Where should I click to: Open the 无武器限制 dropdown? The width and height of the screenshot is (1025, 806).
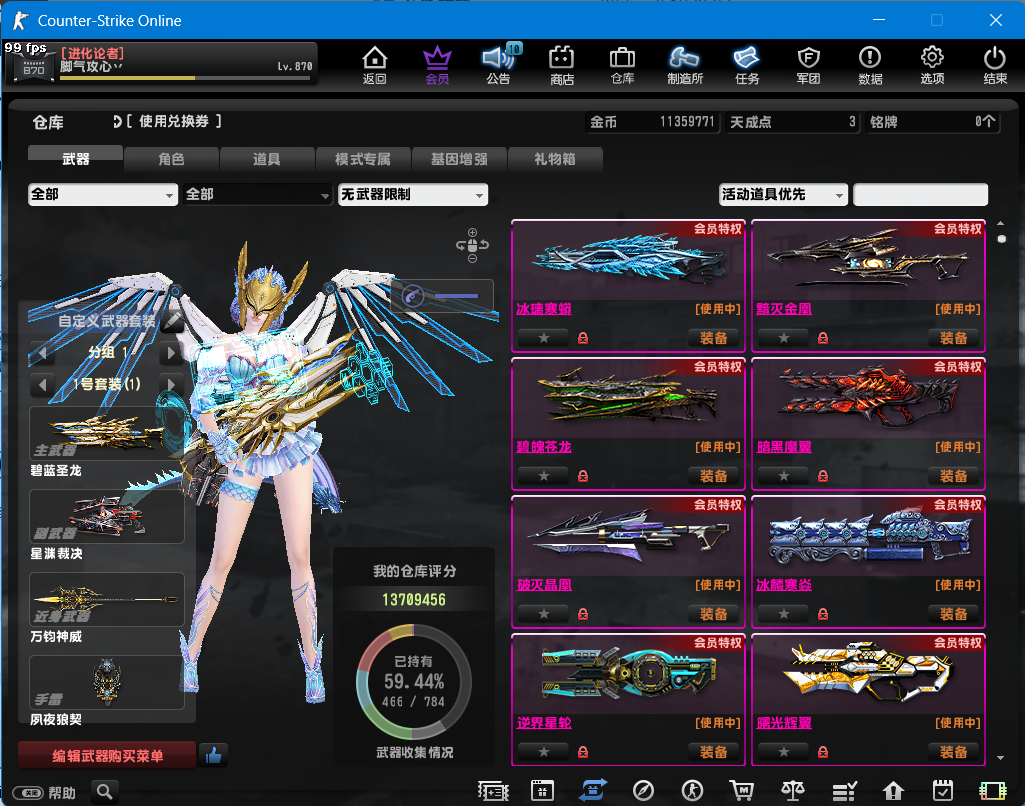click(412, 194)
